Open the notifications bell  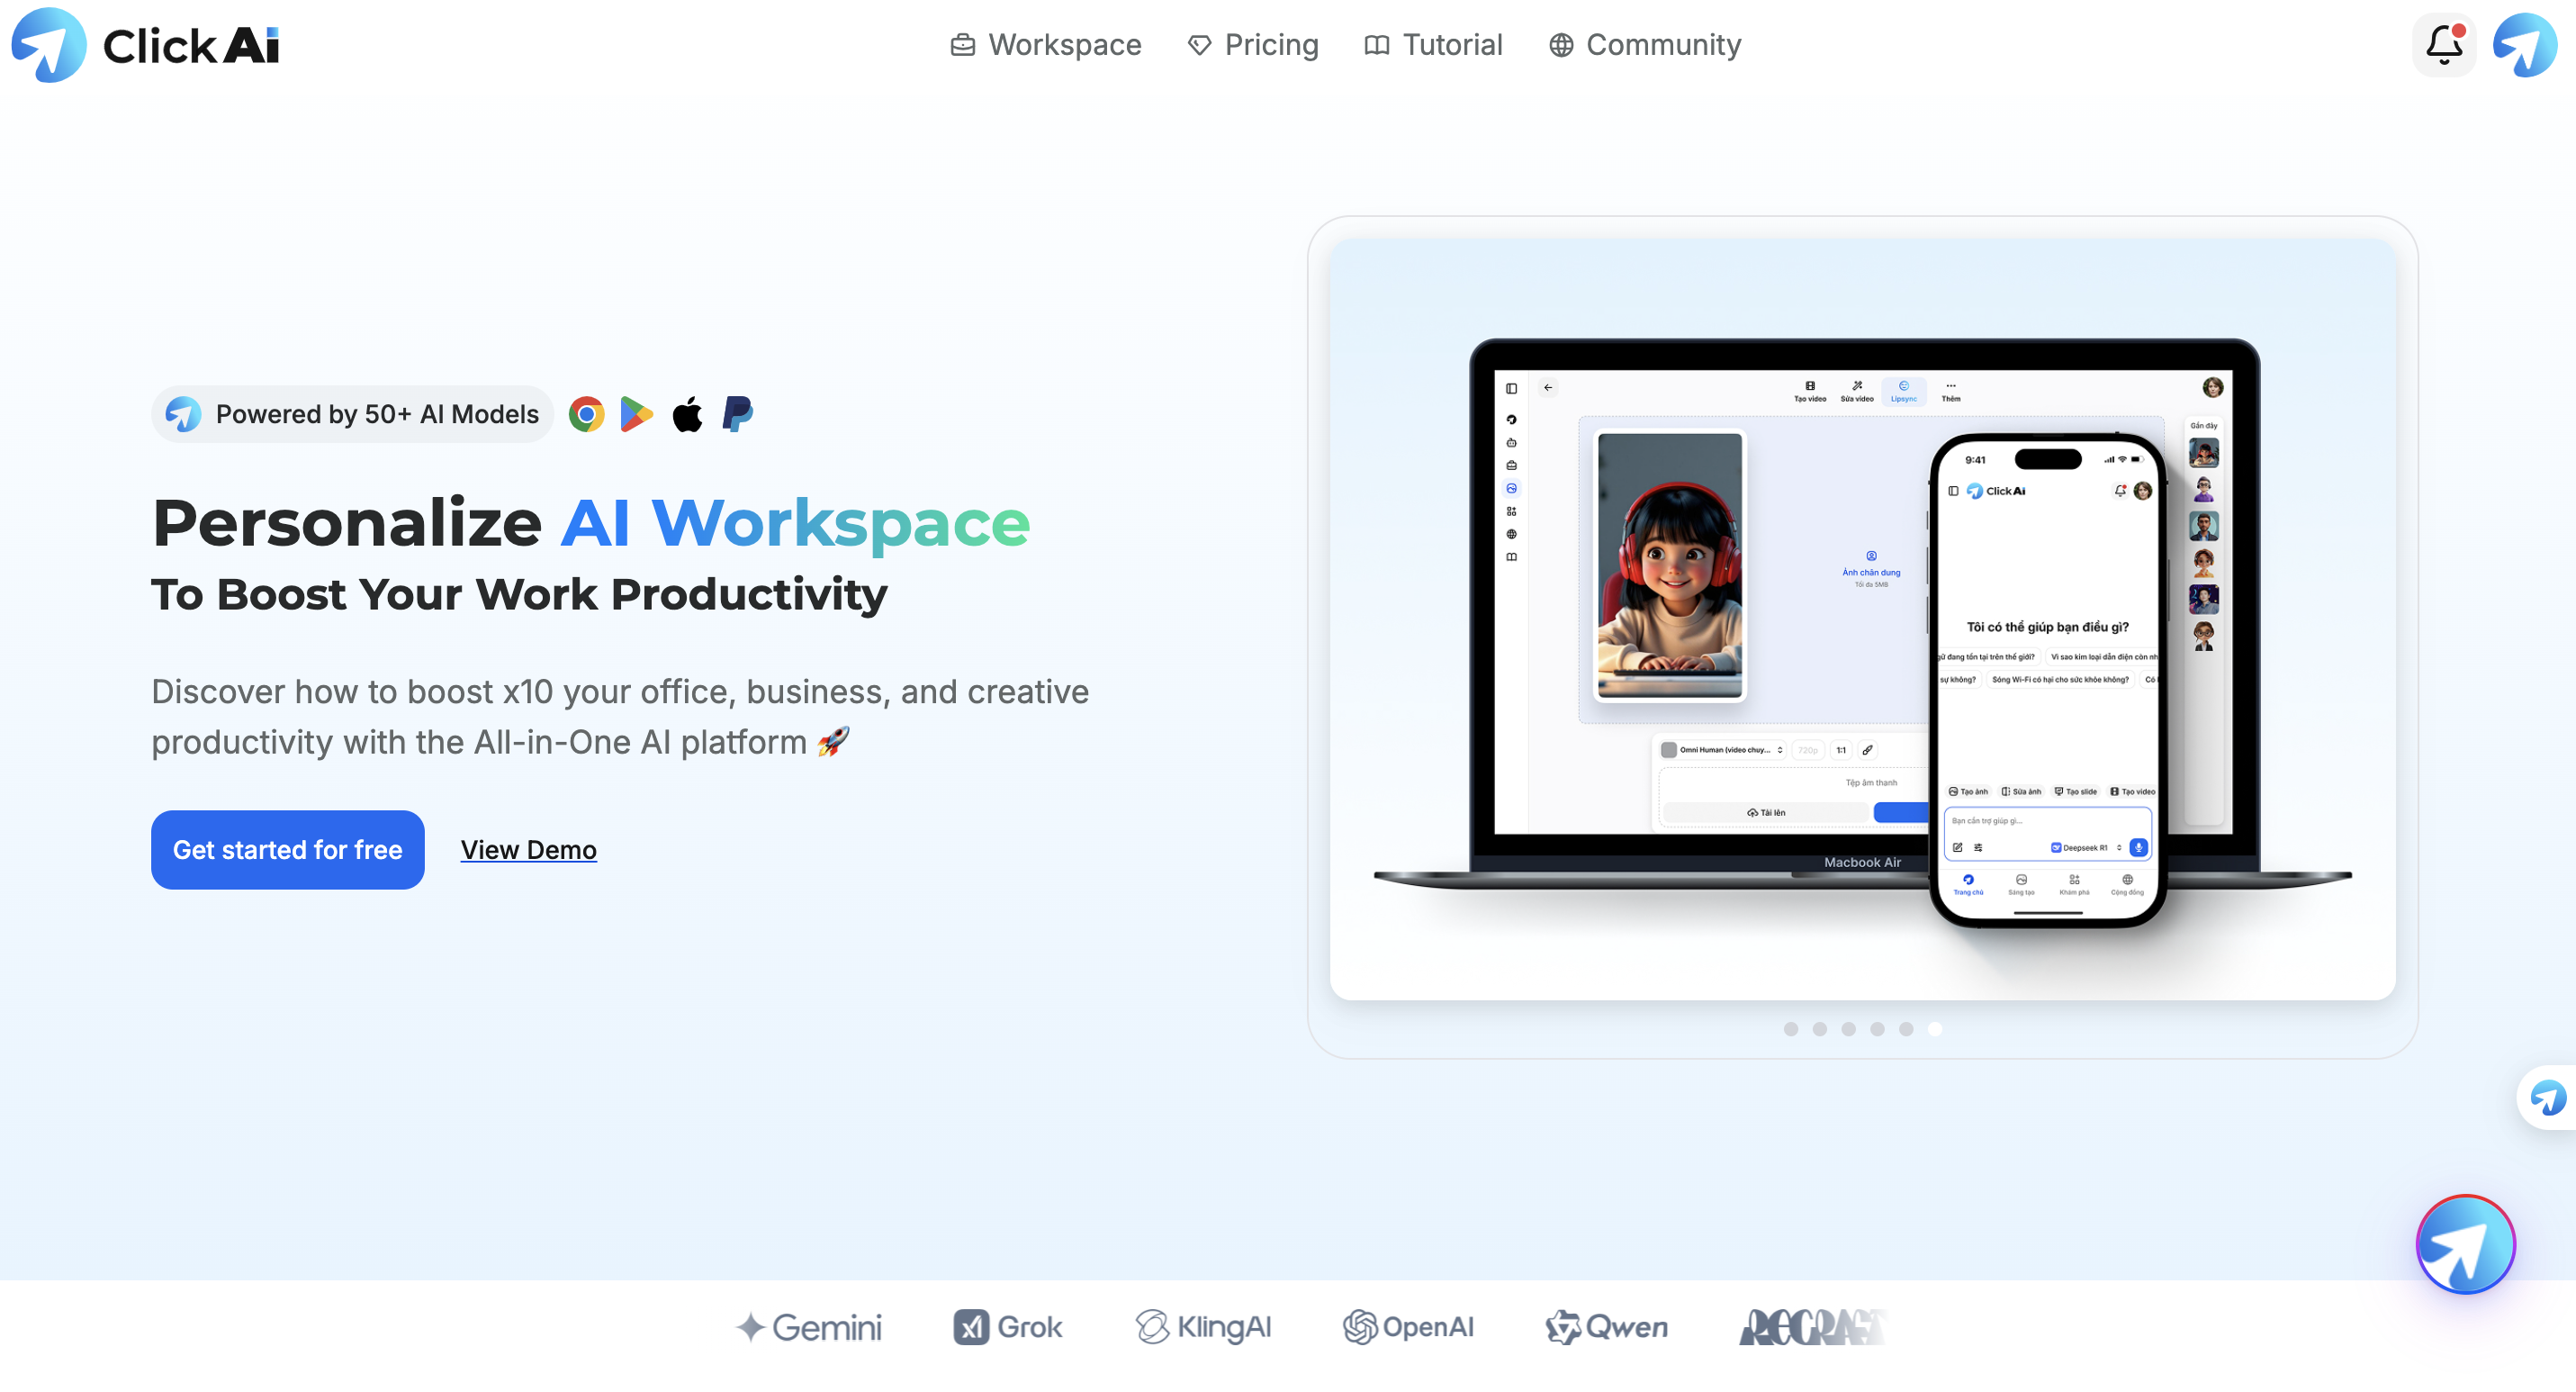tap(2443, 45)
